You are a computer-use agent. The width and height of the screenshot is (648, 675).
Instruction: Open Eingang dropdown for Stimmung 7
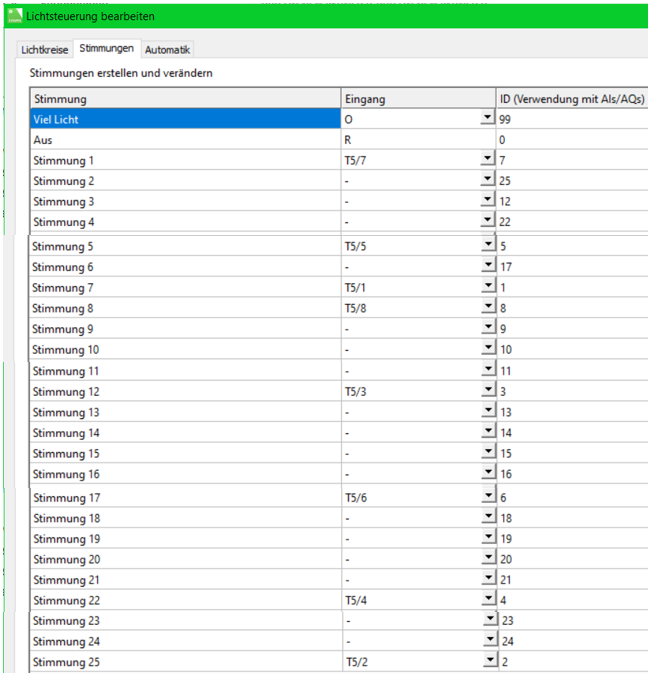[488, 286]
